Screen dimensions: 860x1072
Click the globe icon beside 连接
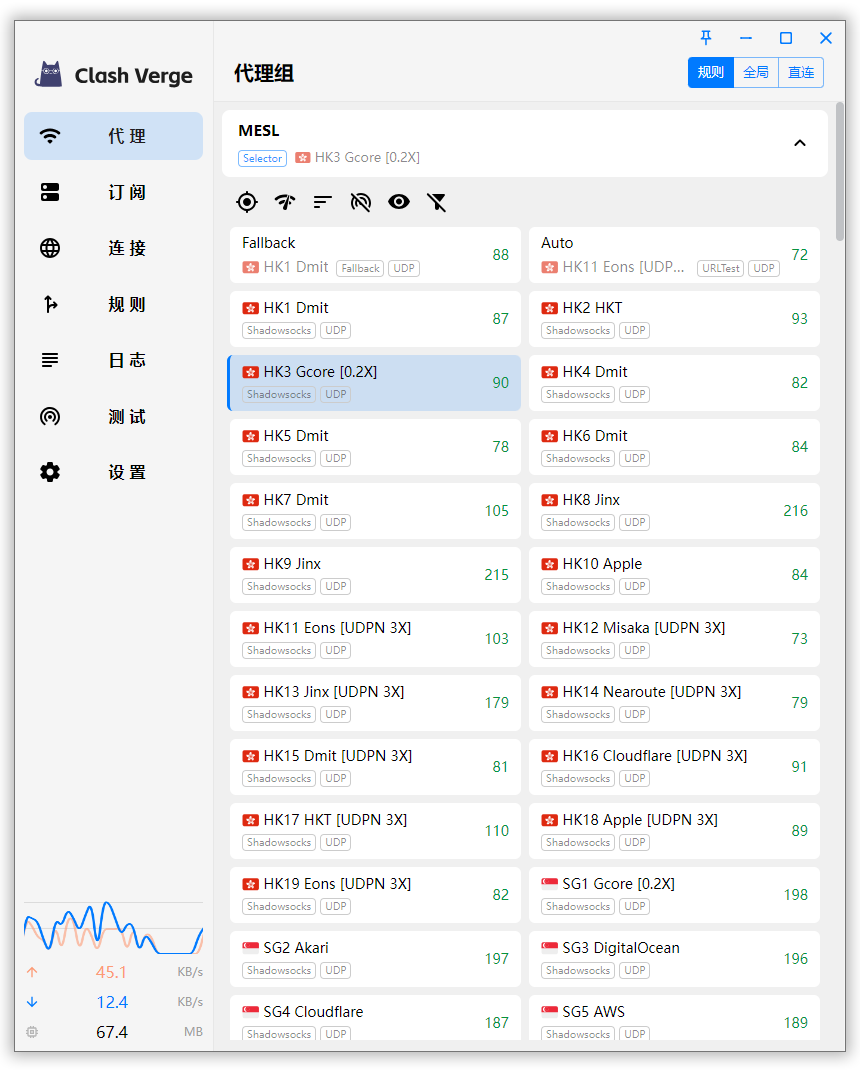[x=50, y=248]
